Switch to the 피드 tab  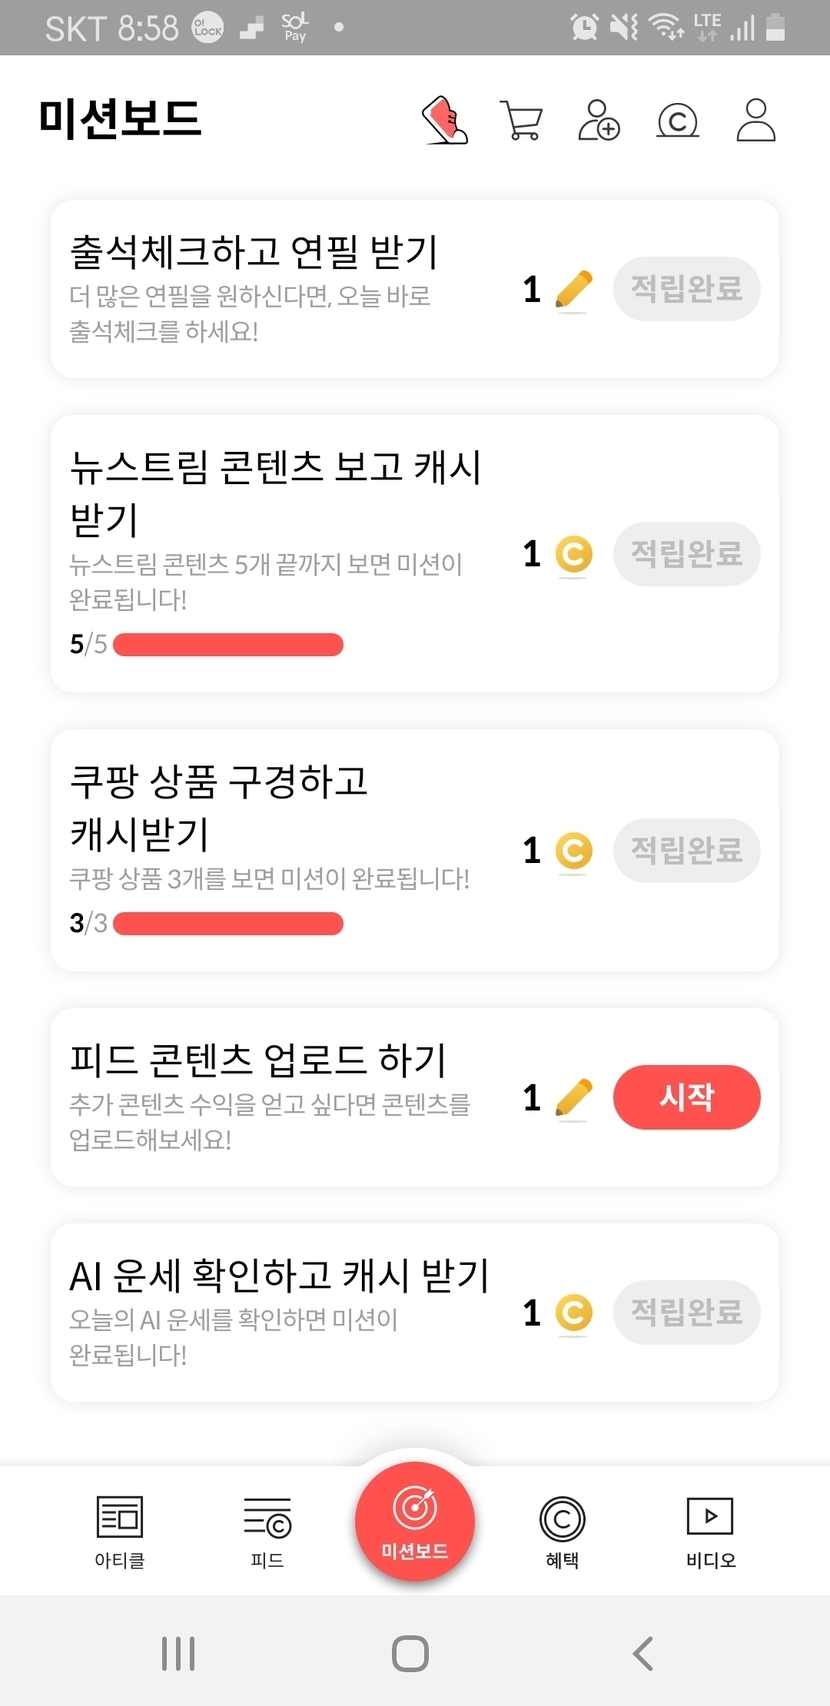[267, 1530]
